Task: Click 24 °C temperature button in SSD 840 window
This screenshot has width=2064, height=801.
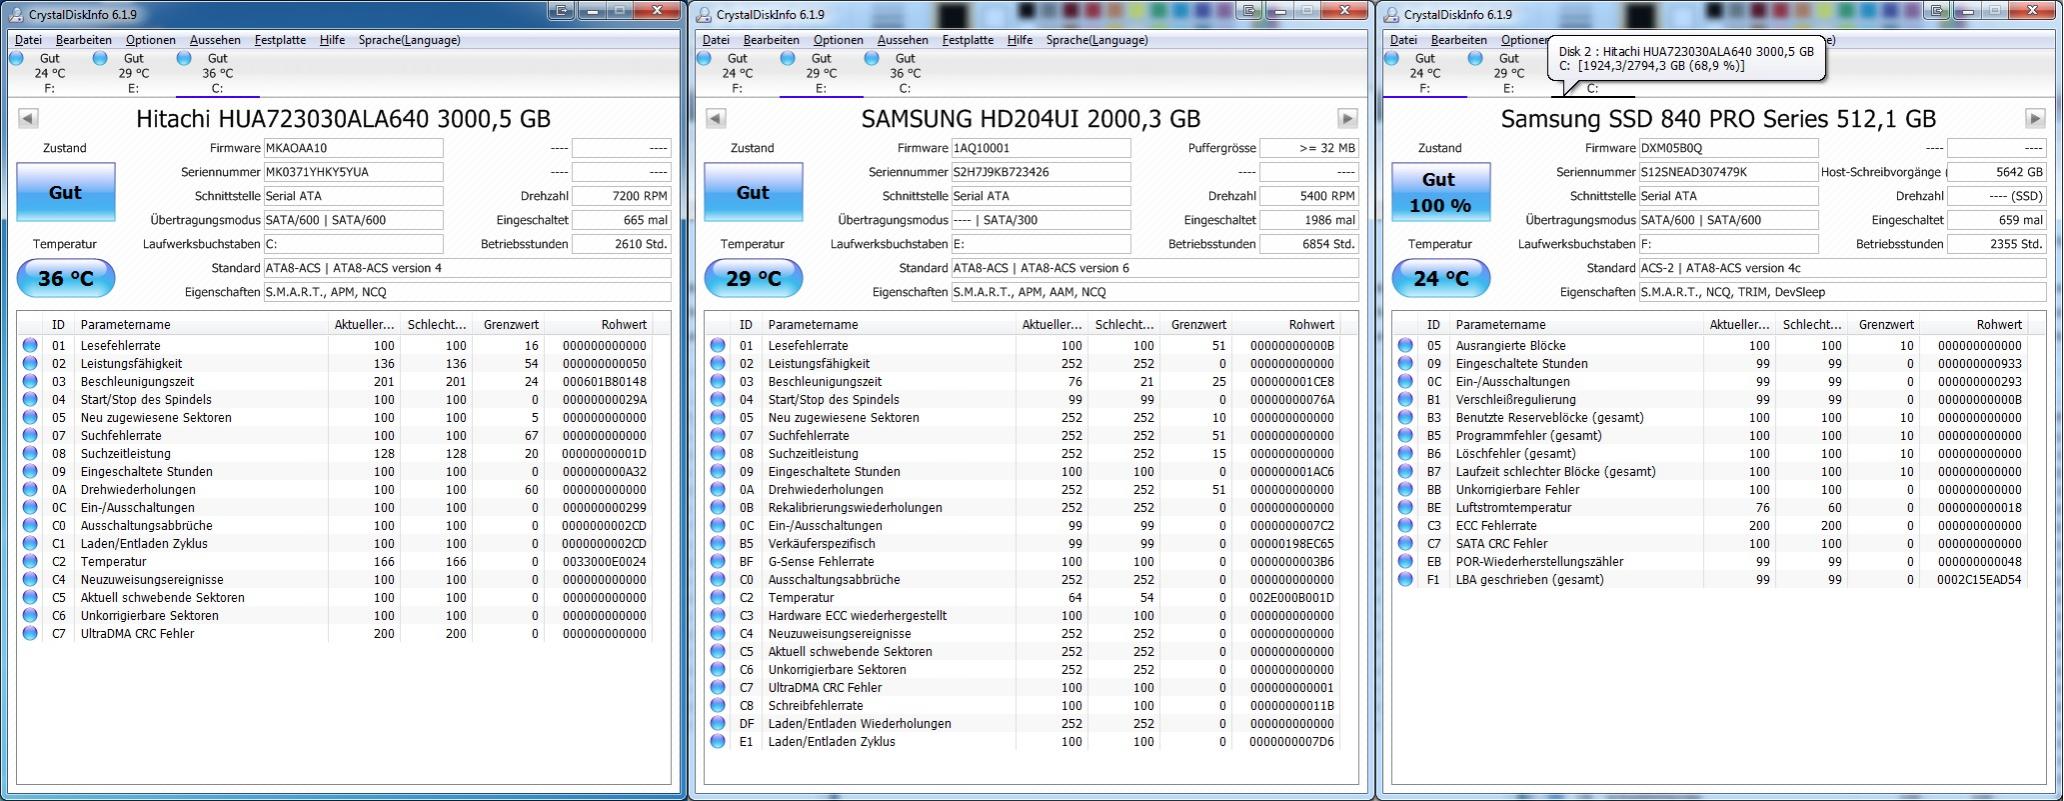Action: click(x=1441, y=279)
